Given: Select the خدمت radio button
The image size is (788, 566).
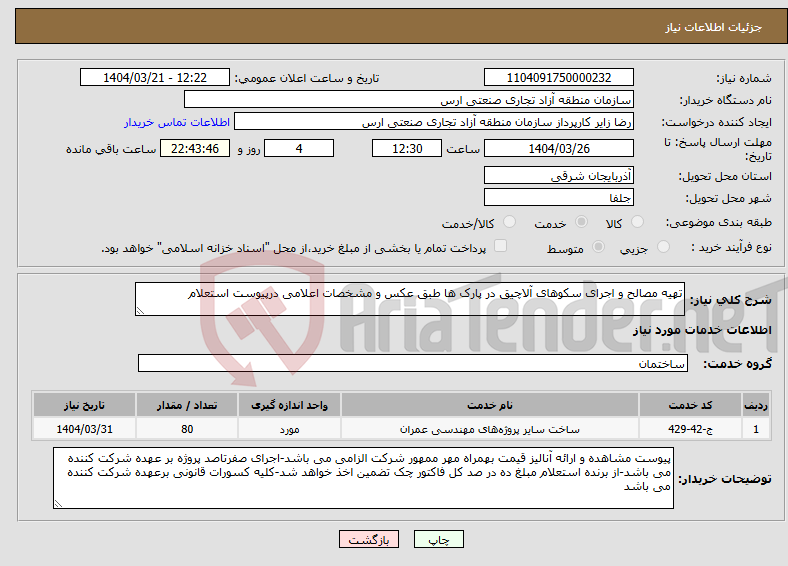Looking at the screenshot, I should click(581, 222).
